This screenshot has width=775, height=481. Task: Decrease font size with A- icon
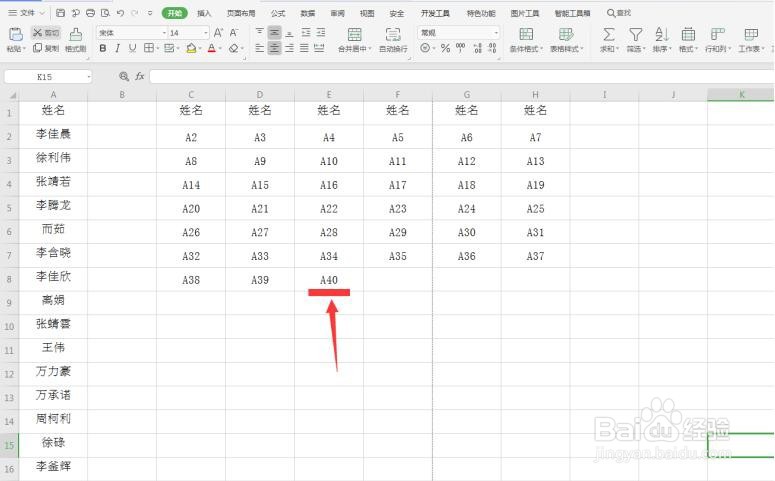click(x=234, y=33)
